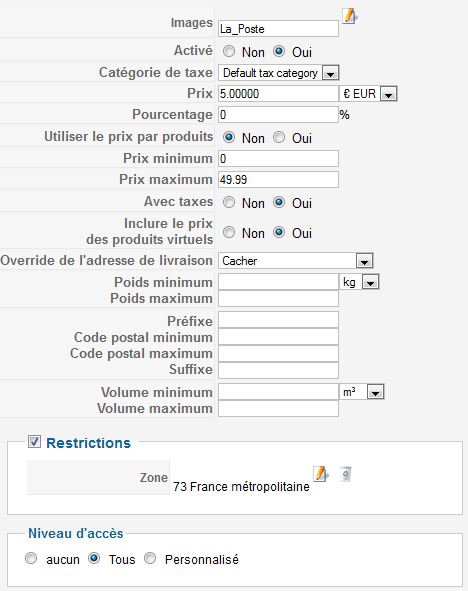Uncheck the Restrictions checkbox
Image resolution: width=468 pixels, height=591 pixels.
[x=34, y=441]
